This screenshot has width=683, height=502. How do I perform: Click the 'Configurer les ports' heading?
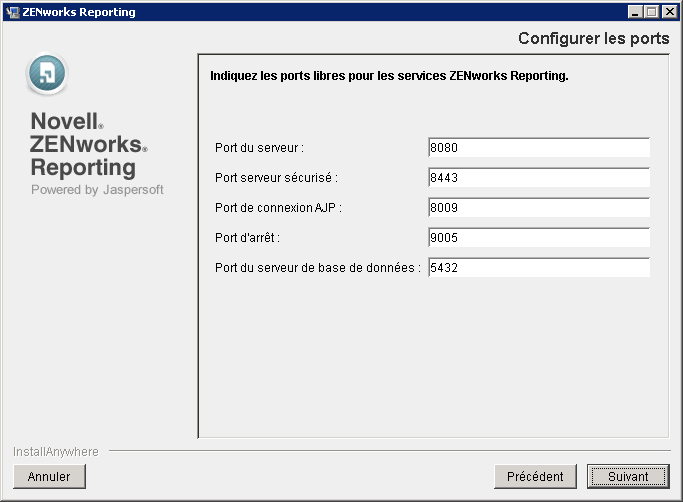(593, 38)
